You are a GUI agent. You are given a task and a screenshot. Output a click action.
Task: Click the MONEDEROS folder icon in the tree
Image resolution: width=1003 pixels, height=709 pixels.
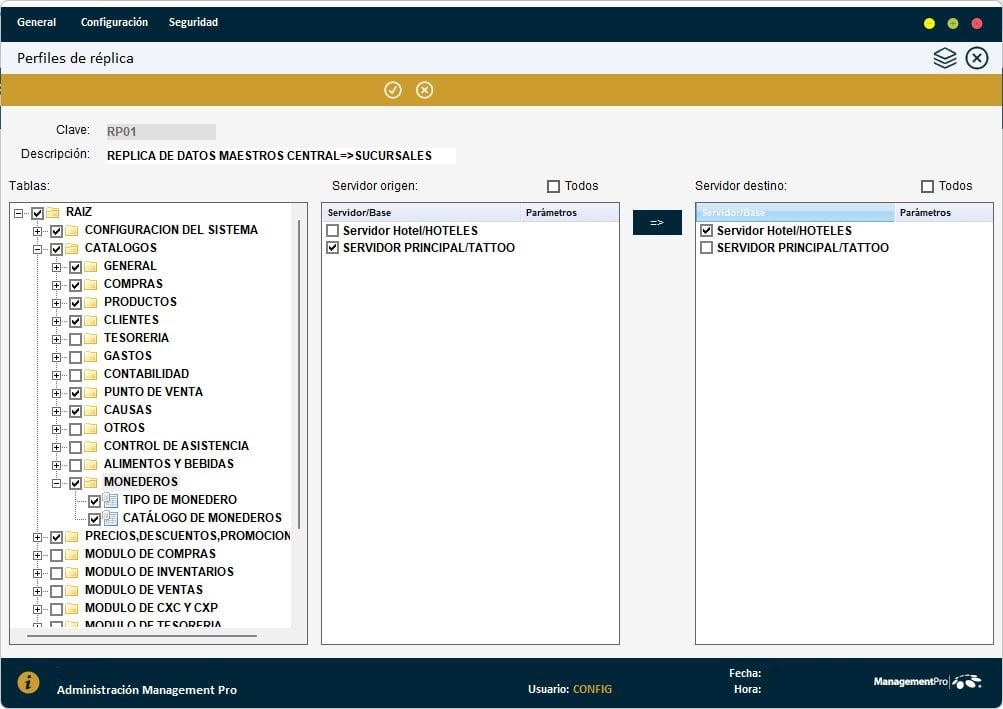click(x=89, y=482)
